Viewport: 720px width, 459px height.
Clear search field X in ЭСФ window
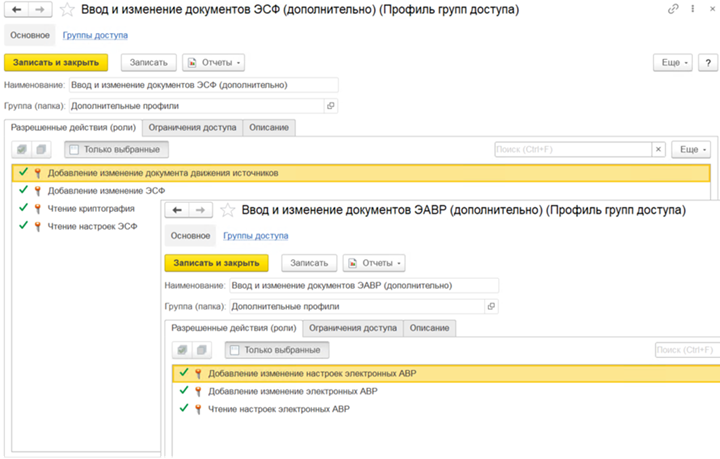click(x=658, y=150)
